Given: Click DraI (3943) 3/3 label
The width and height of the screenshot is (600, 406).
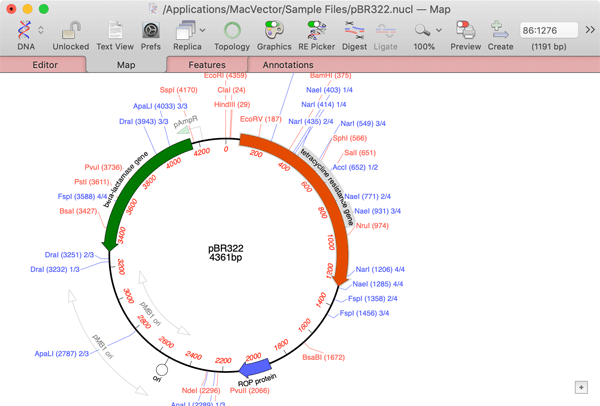Looking at the screenshot, I should coord(143,121).
